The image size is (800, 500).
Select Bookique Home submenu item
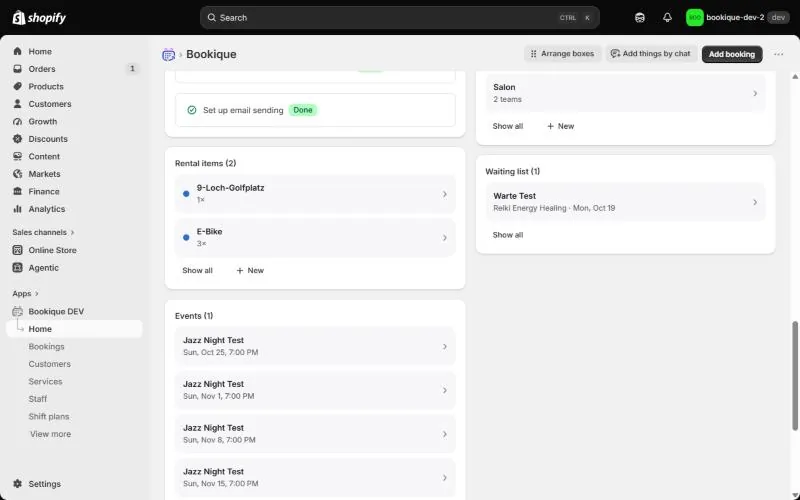(74, 329)
